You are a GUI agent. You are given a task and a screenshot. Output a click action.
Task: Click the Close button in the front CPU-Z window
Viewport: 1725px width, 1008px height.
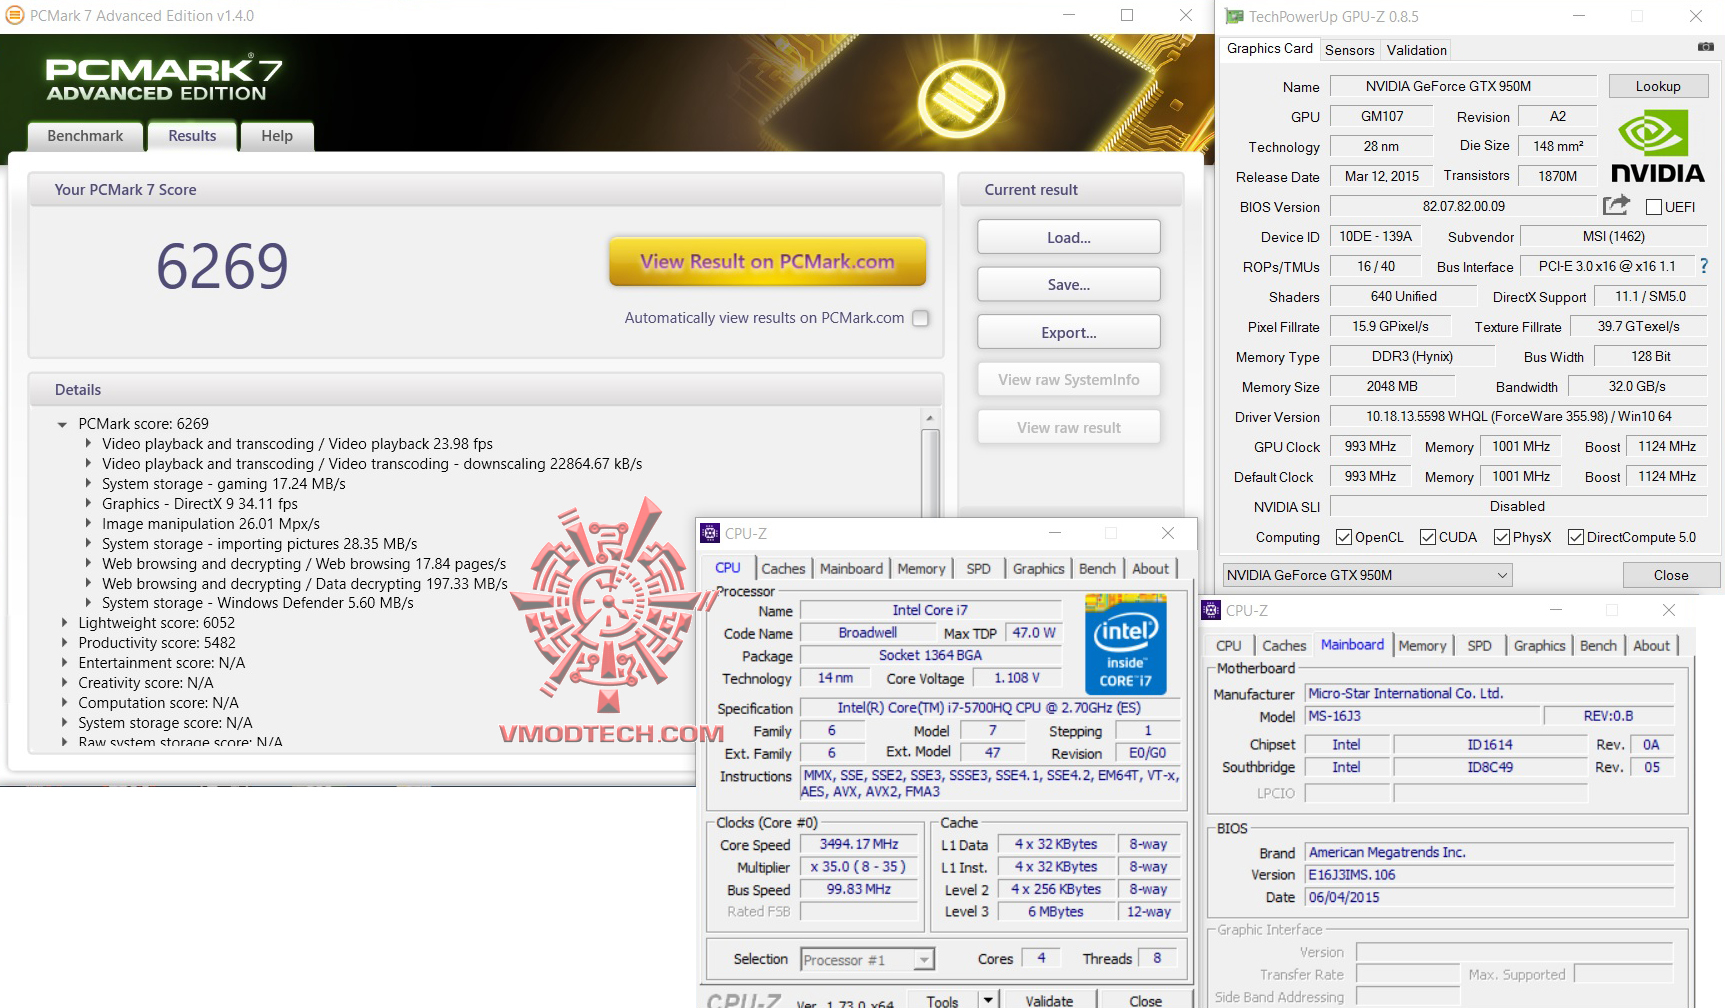click(x=1145, y=1000)
